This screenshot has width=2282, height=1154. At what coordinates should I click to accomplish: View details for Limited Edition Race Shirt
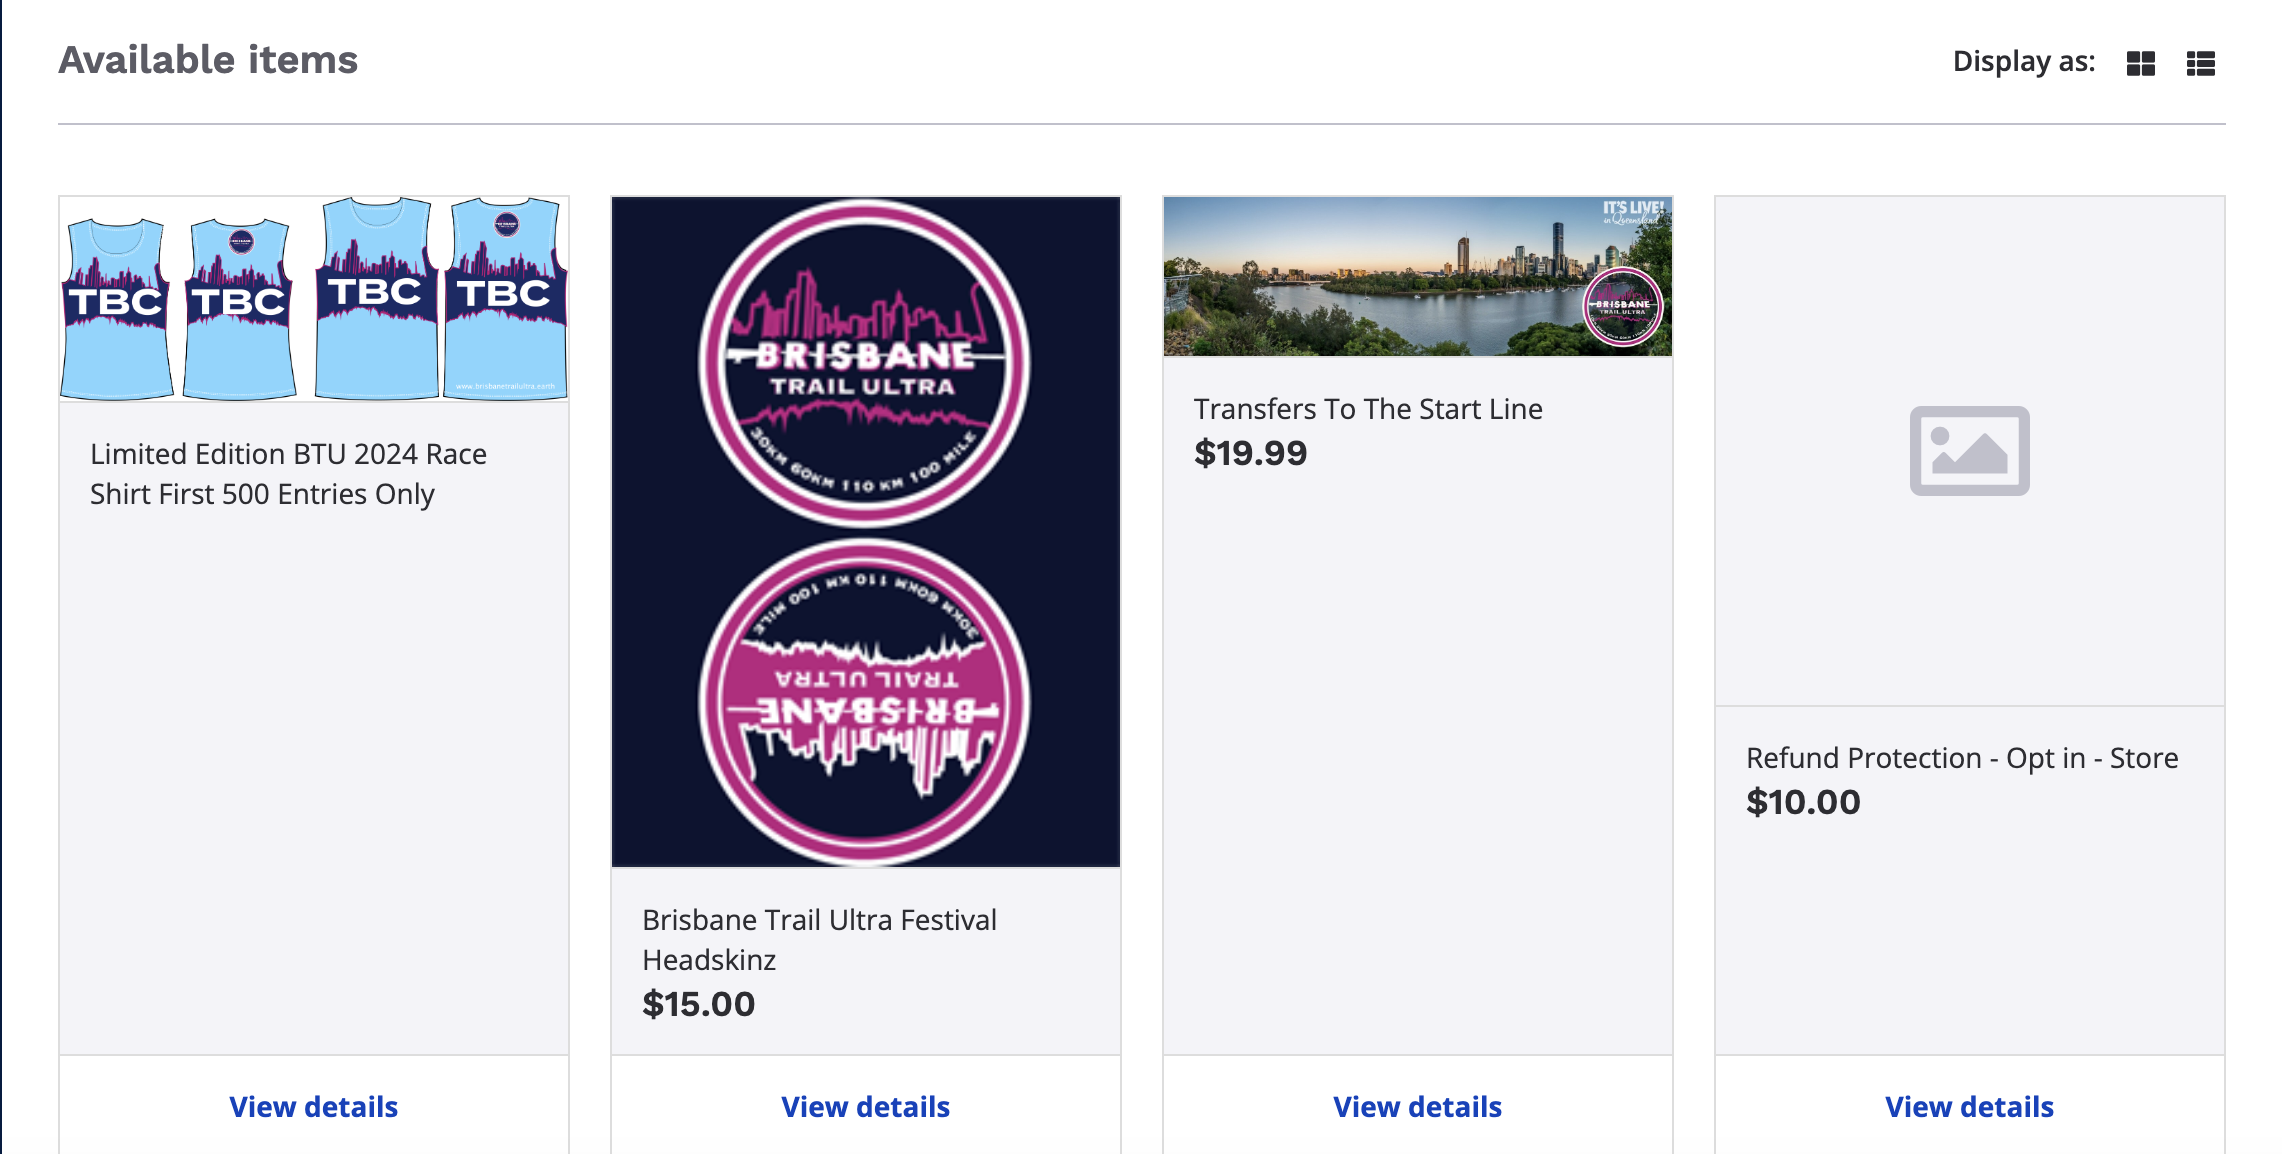pos(314,1106)
